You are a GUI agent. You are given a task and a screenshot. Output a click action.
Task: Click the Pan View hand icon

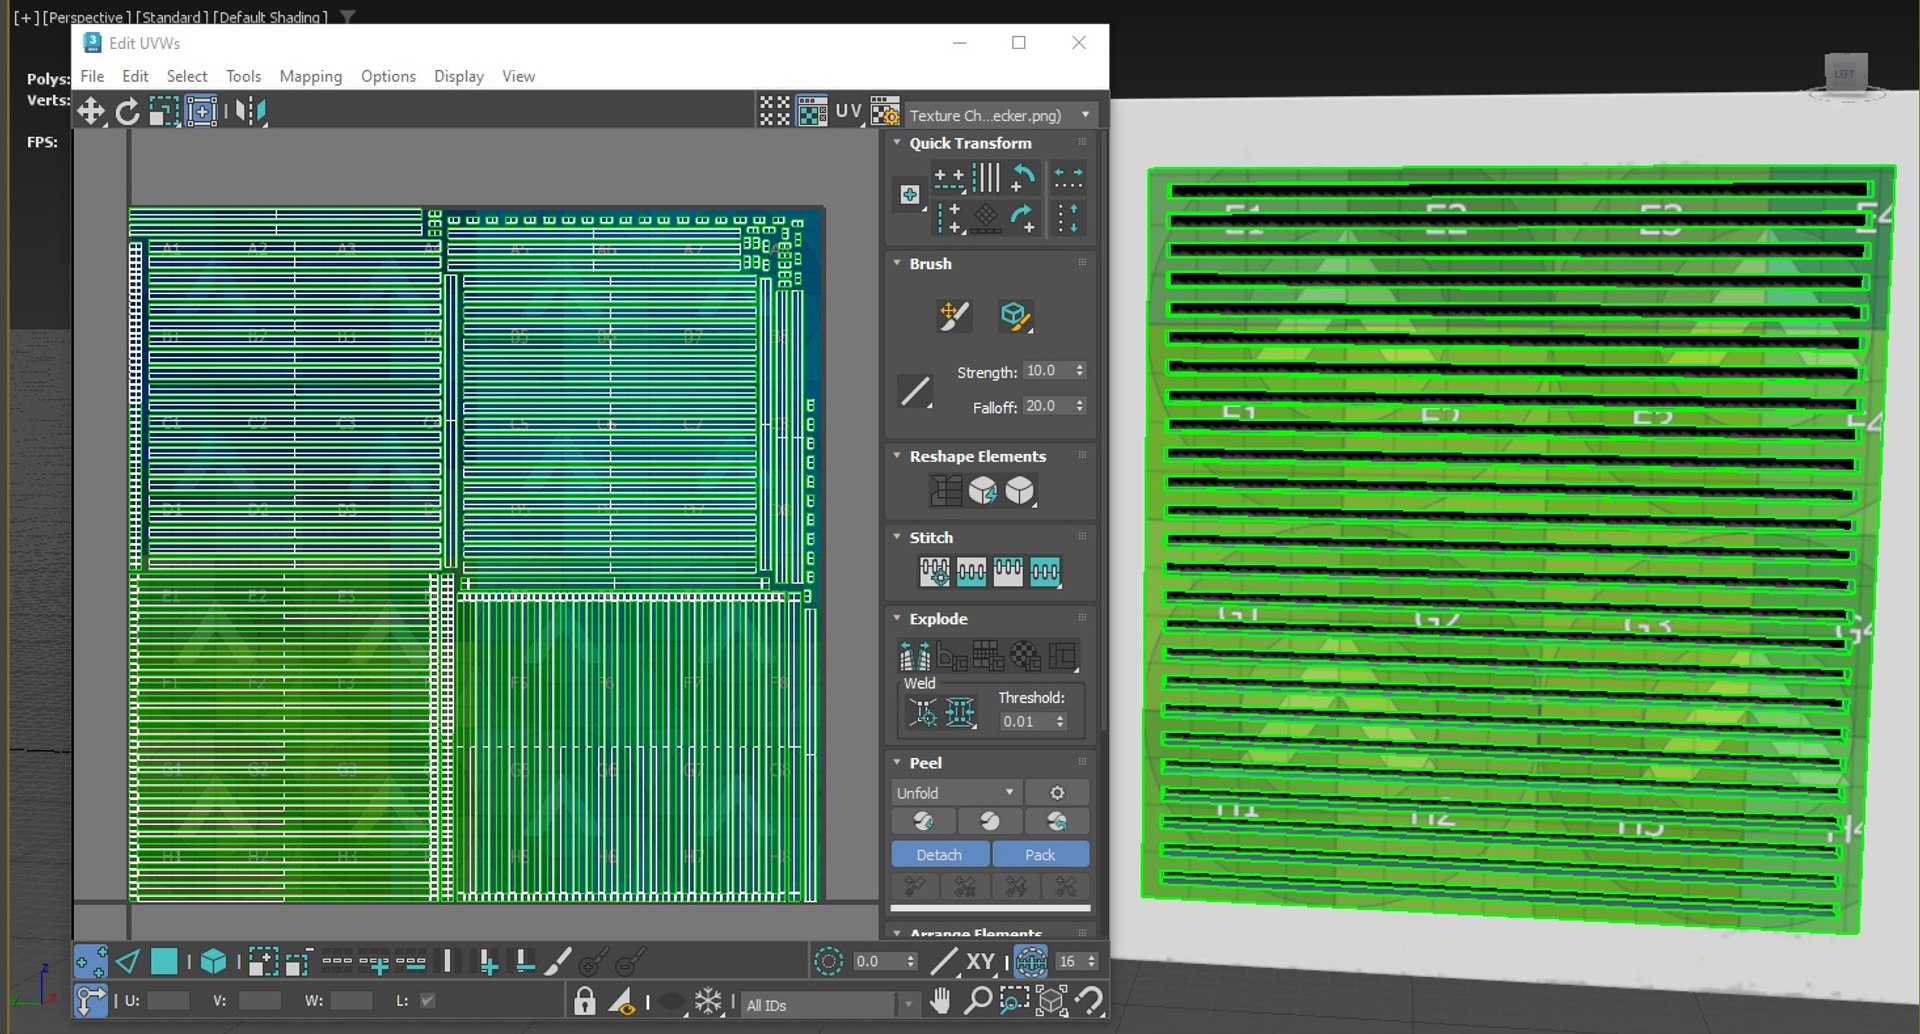point(939,1001)
